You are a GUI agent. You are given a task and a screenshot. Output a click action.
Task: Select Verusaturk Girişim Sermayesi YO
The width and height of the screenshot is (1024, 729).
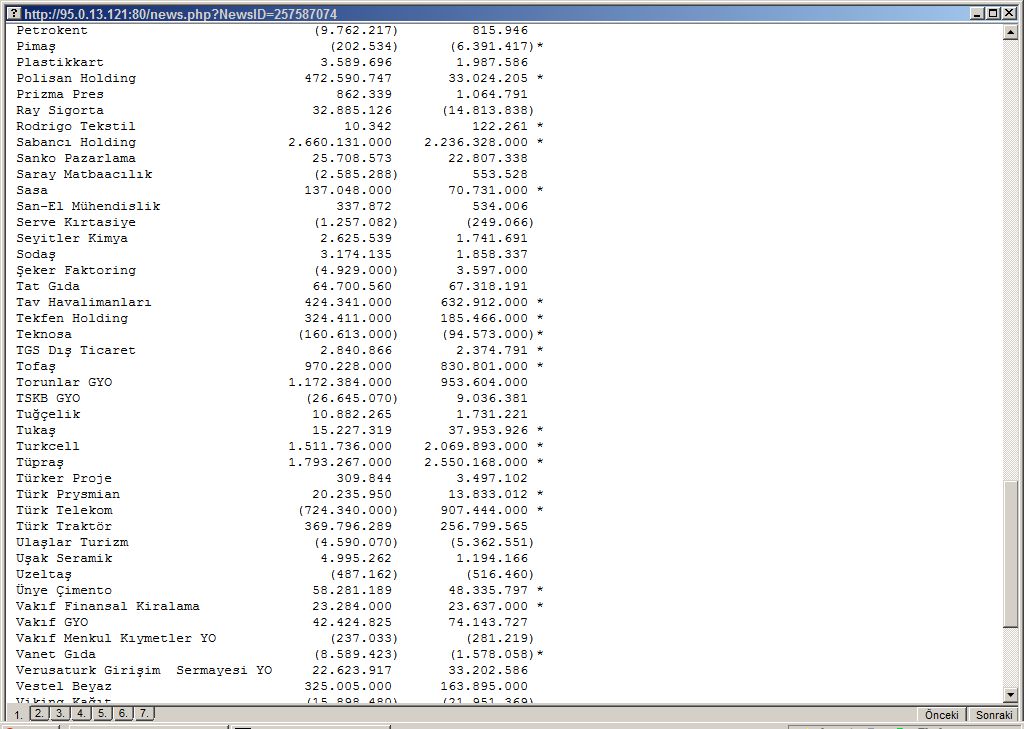coord(144,670)
